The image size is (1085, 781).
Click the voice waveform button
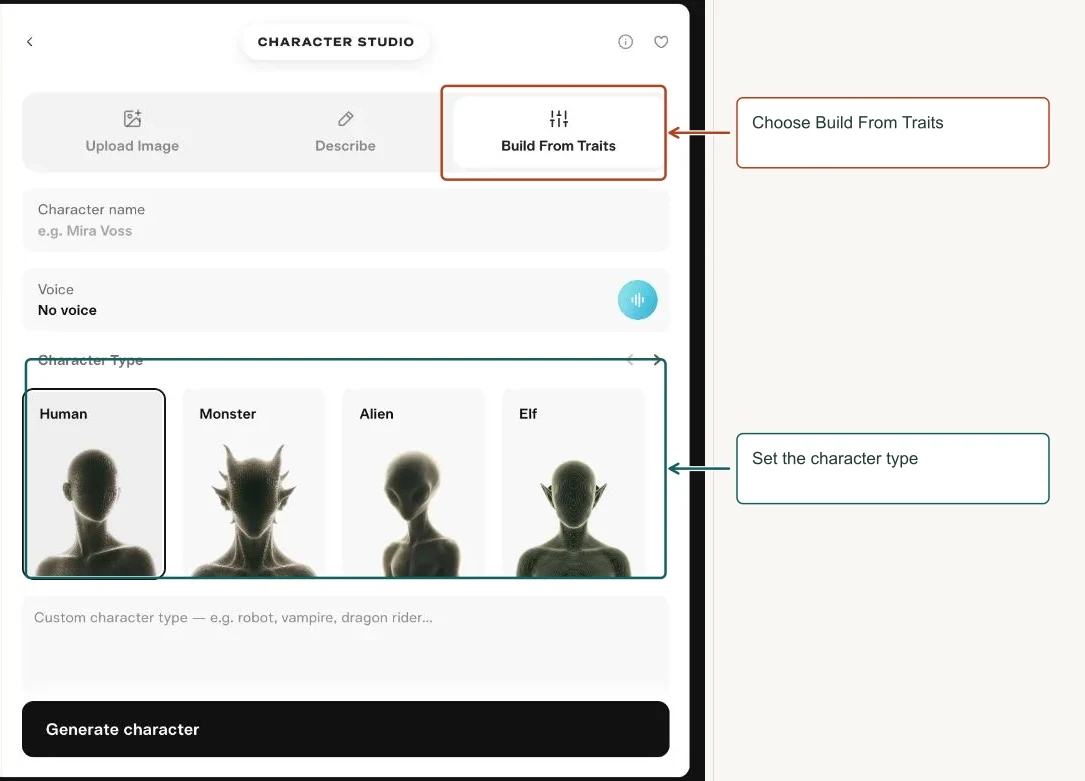pos(637,300)
